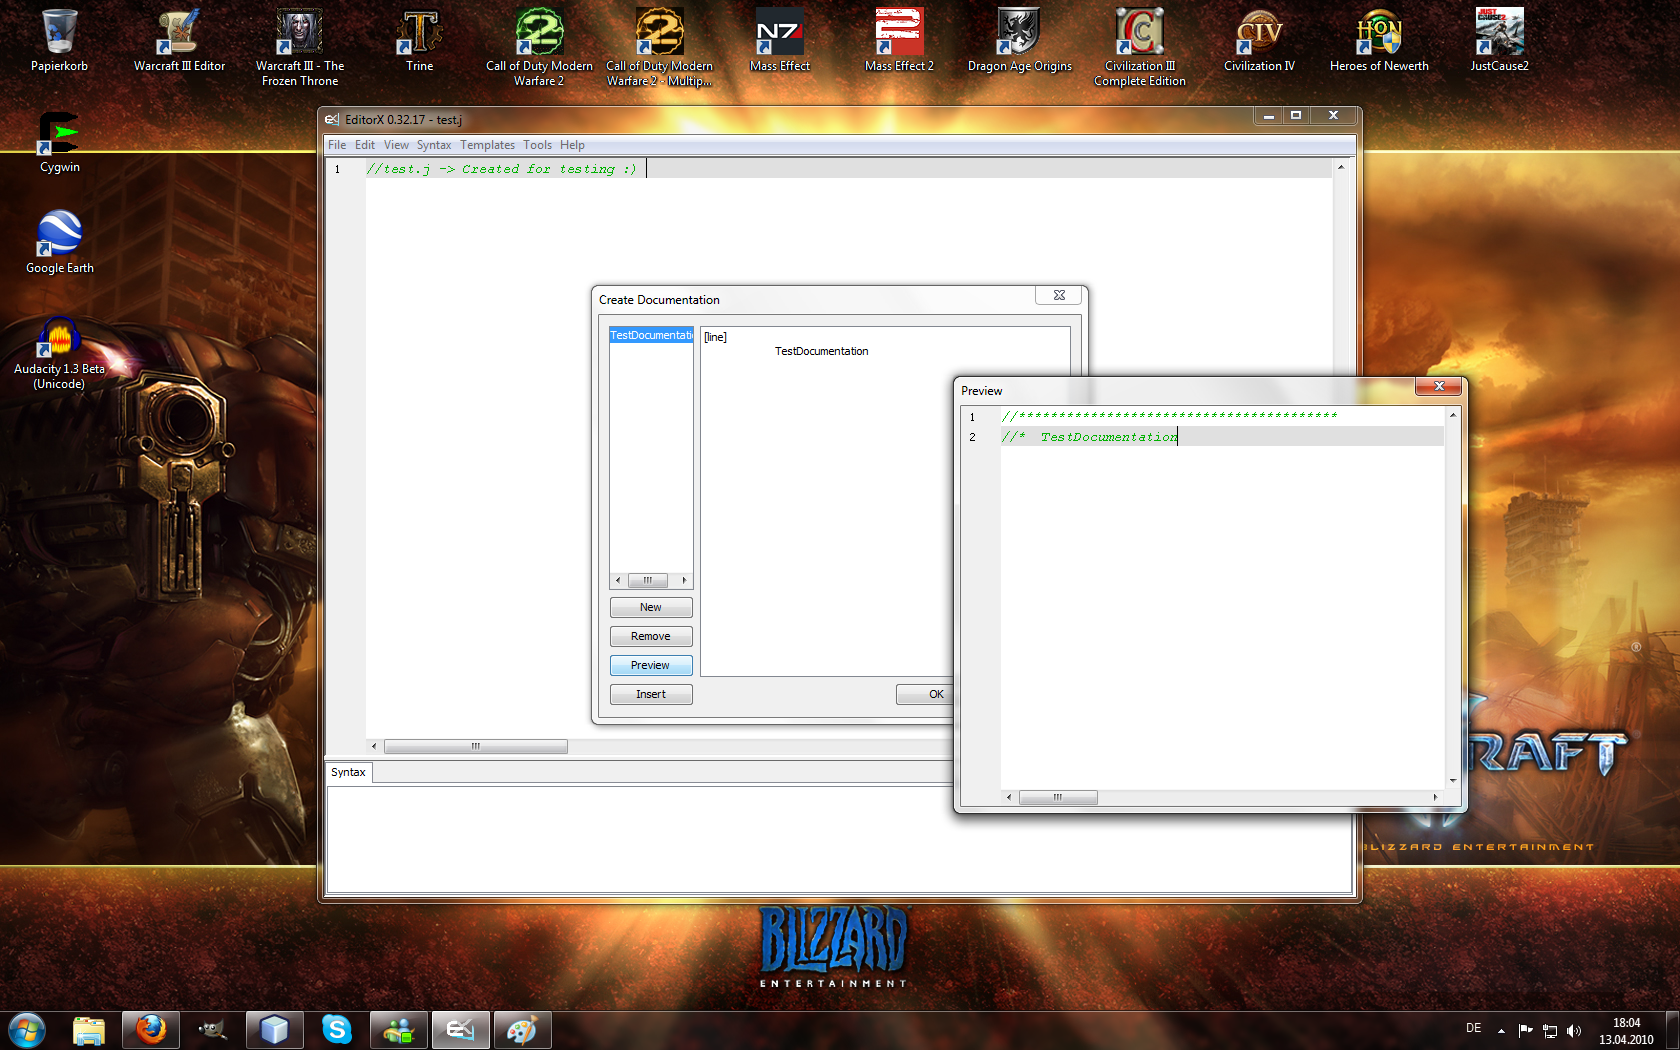This screenshot has height=1050, width=1680.
Task: Open Windows Explorer from the taskbar
Action: pos(89,1030)
